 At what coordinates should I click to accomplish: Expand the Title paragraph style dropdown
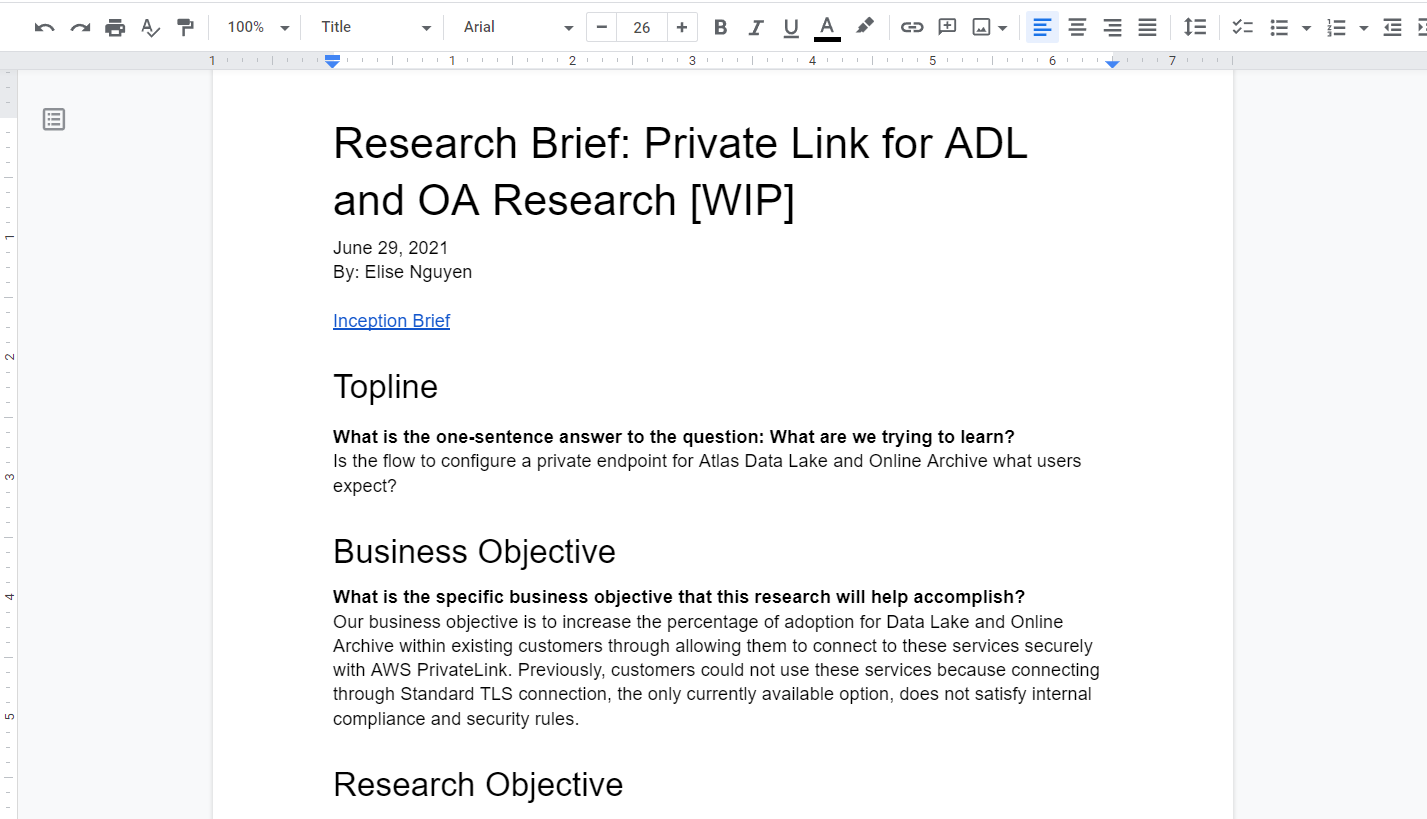(376, 27)
